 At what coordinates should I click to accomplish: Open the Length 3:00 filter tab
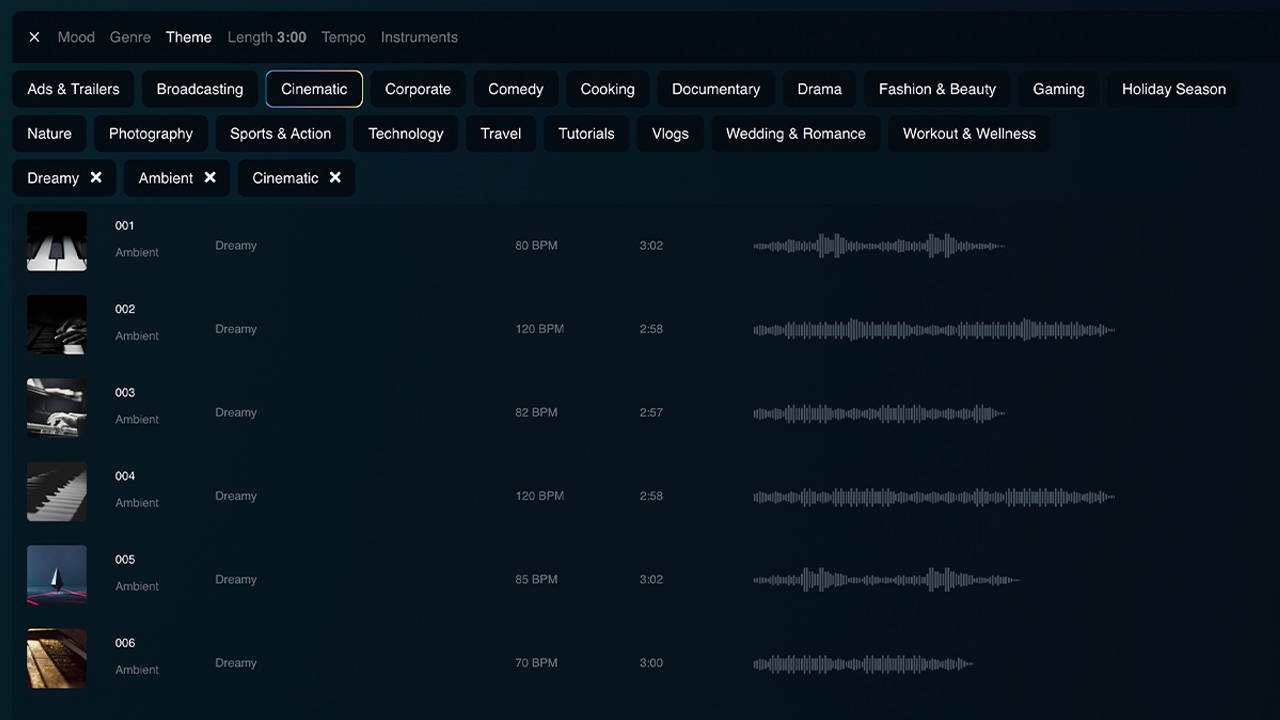point(267,37)
